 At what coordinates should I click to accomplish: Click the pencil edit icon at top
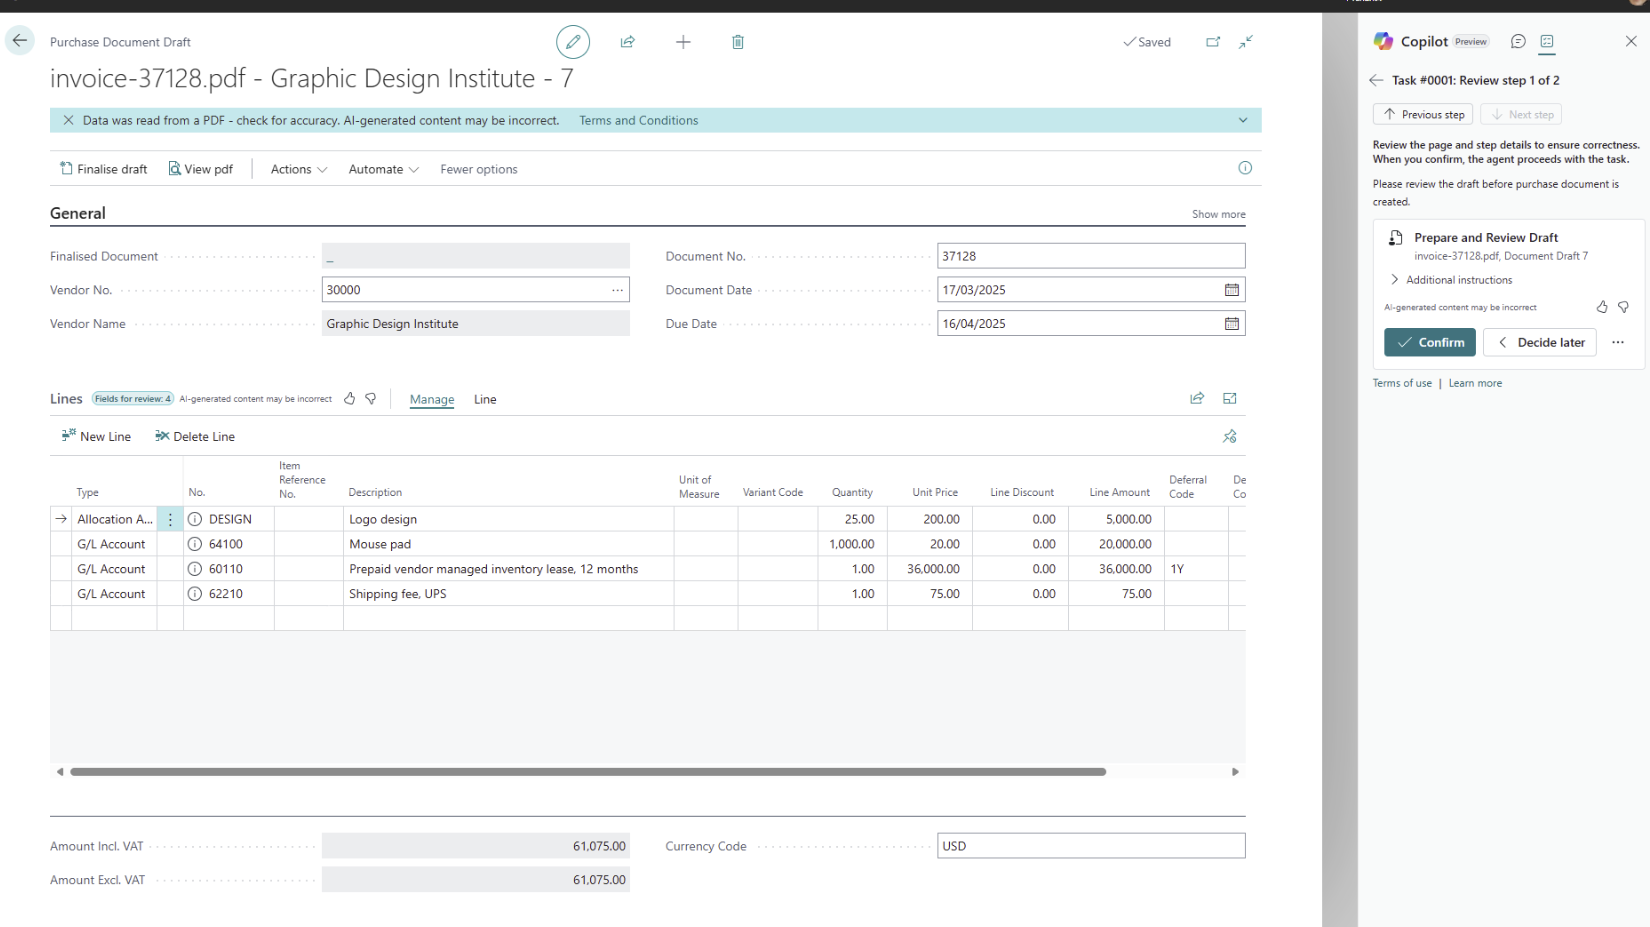click(x=573, y=42)
